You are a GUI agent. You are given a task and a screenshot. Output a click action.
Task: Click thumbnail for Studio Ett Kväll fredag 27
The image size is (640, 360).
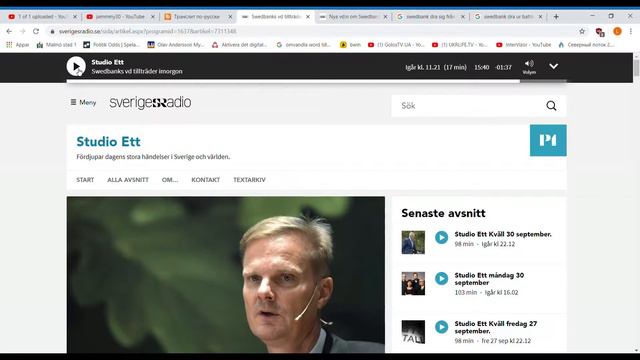[413, 331]
